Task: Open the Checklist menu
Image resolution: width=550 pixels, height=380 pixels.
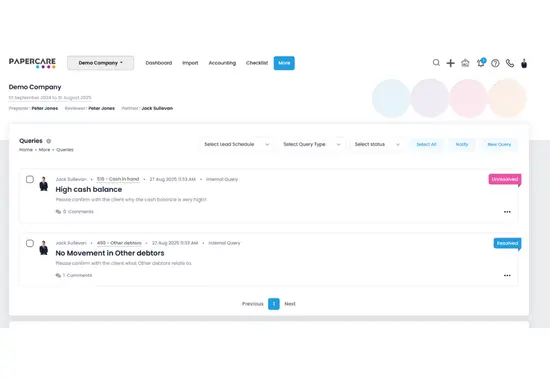Action: [x=257, y=63]
